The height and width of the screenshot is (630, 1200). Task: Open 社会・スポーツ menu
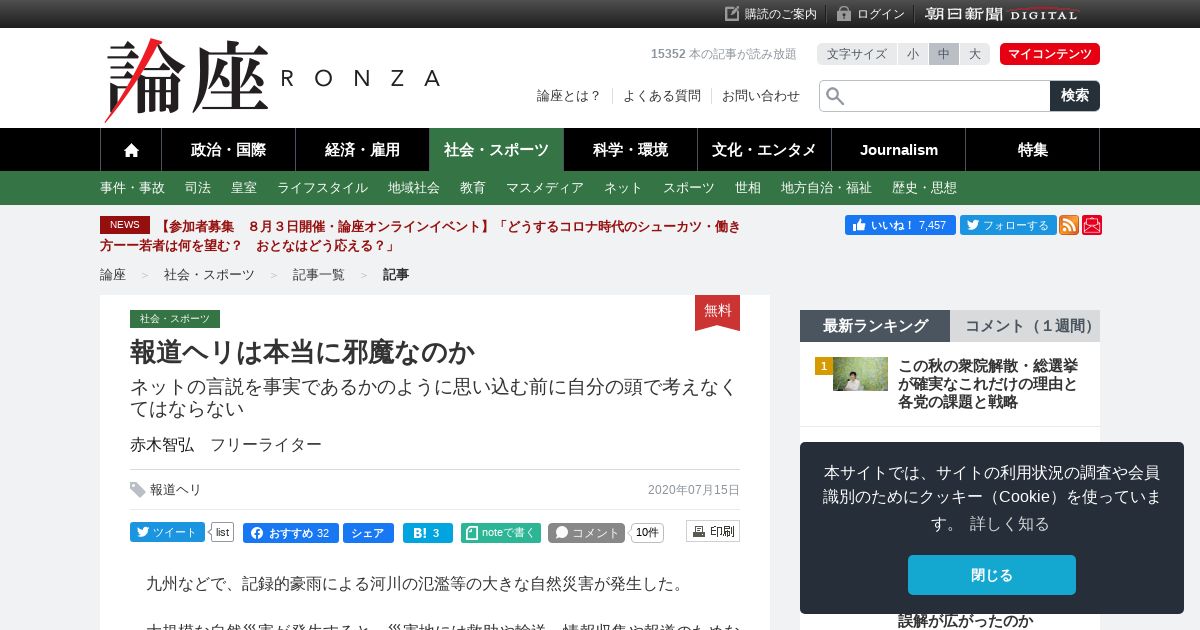click(496, 150)
